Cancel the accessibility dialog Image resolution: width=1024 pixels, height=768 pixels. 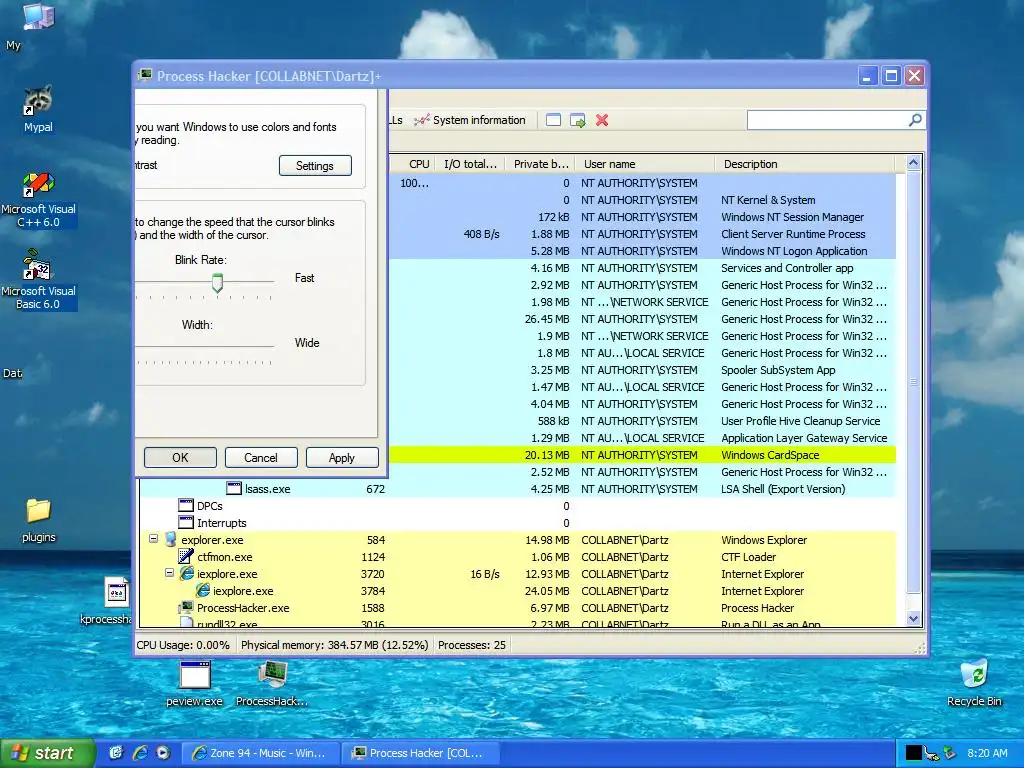click(x=261, y=458)
